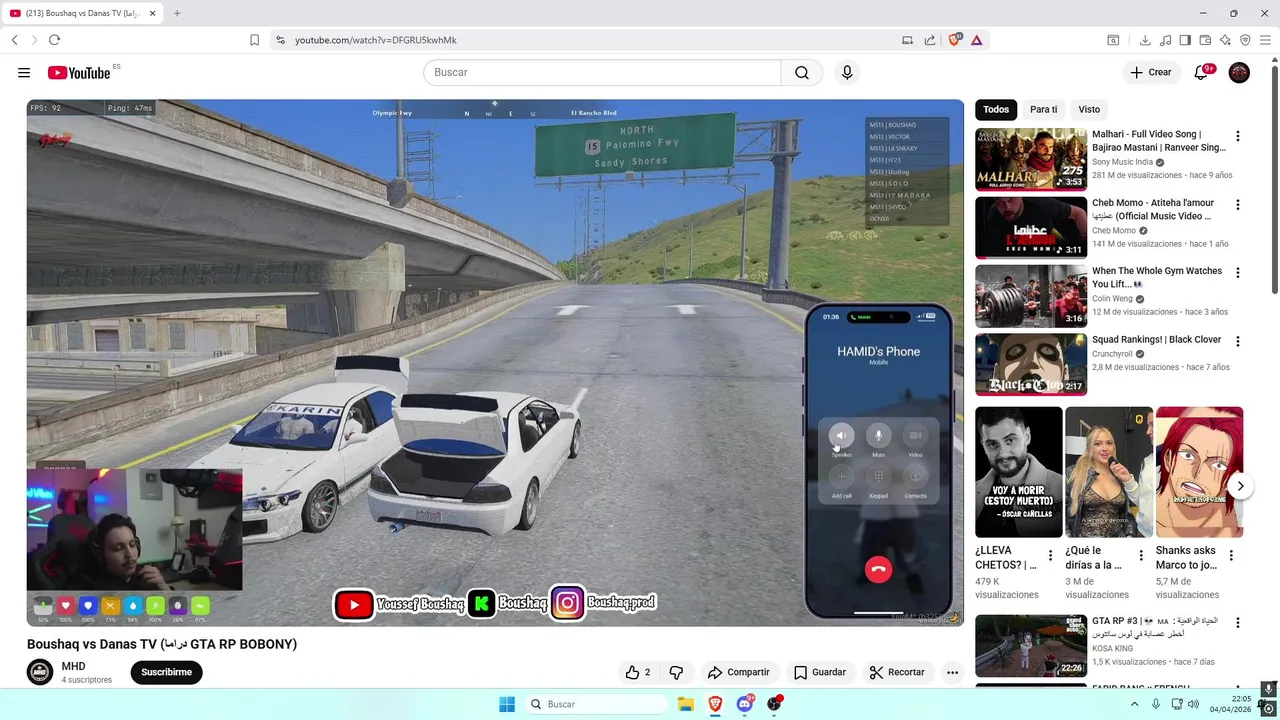
Task: Open the Shanks asks Marco short
Action: [1199, 472]
